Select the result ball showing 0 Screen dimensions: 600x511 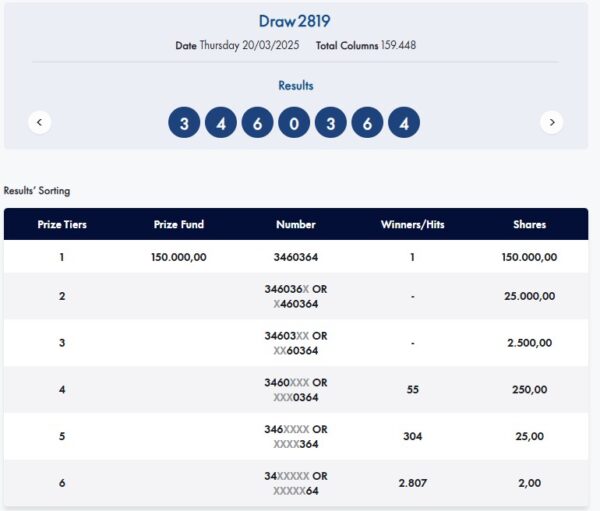click(294, 123)
